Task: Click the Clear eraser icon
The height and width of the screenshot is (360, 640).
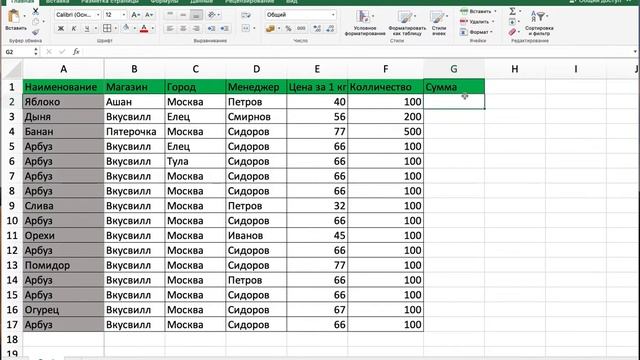Action: click(x=512, y=32)
